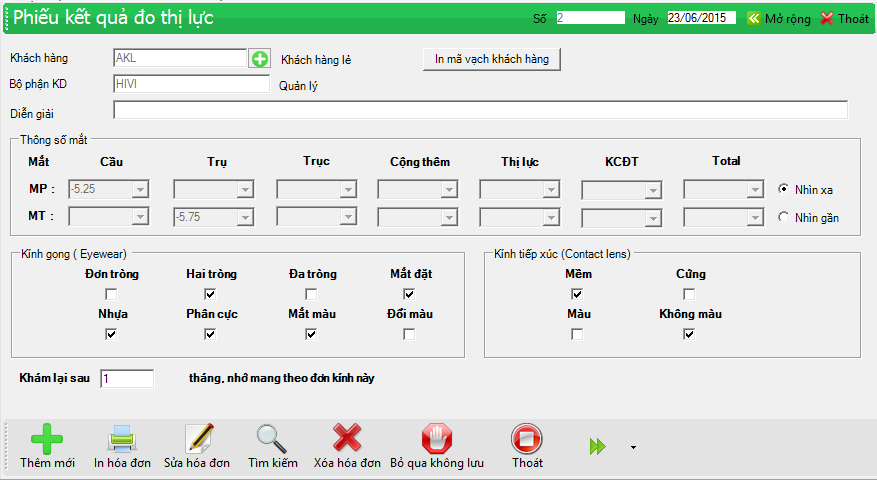This screenshot has width=877, height=480.
Task: Uncheck the Phân cực checkbox
Action: [210, 334]
